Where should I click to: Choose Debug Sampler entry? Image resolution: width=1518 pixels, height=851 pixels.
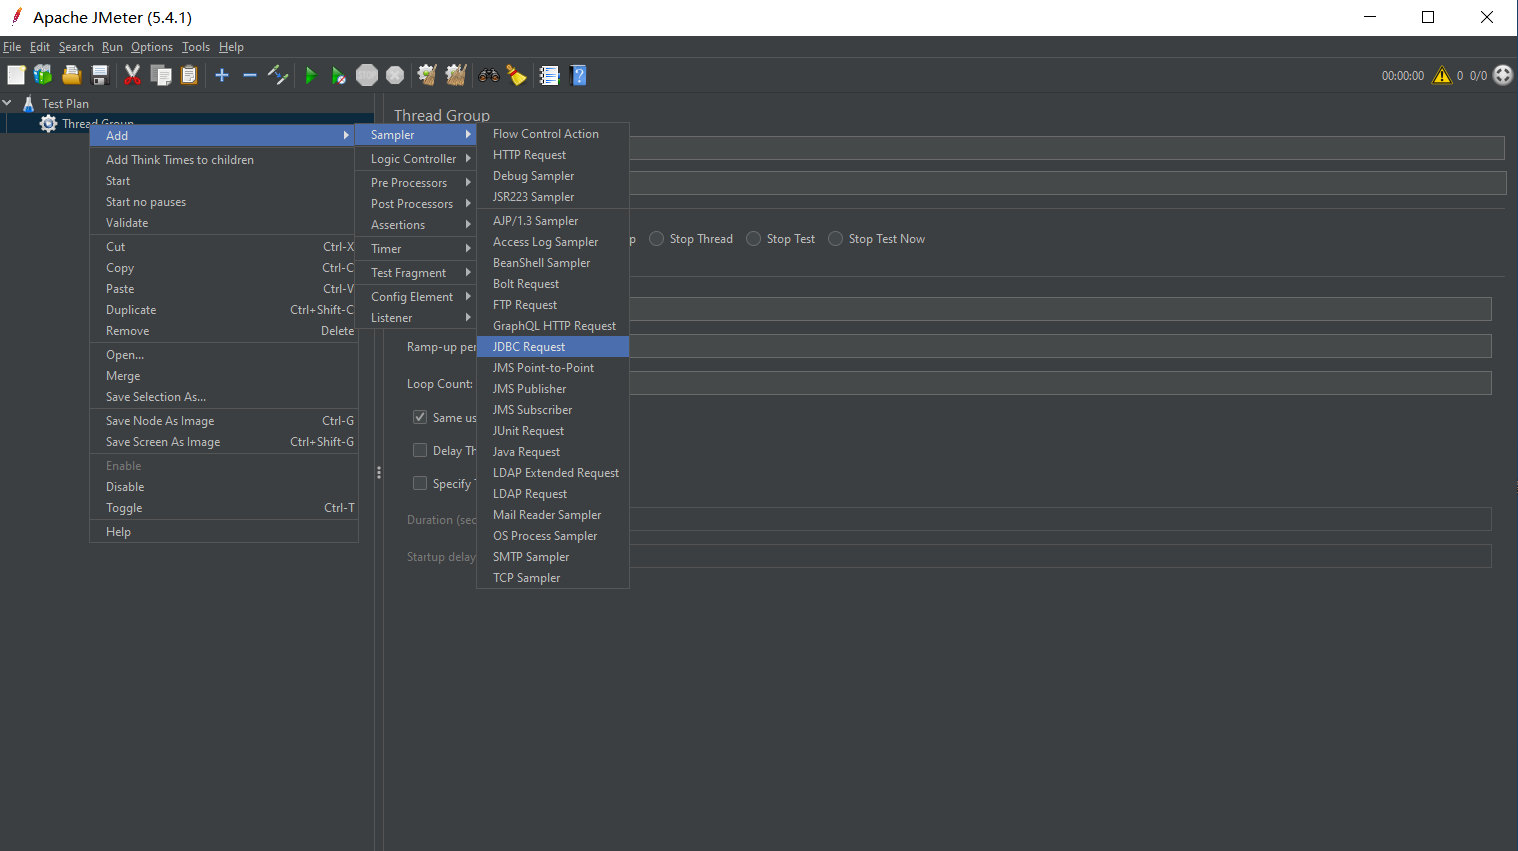[553, 175]
